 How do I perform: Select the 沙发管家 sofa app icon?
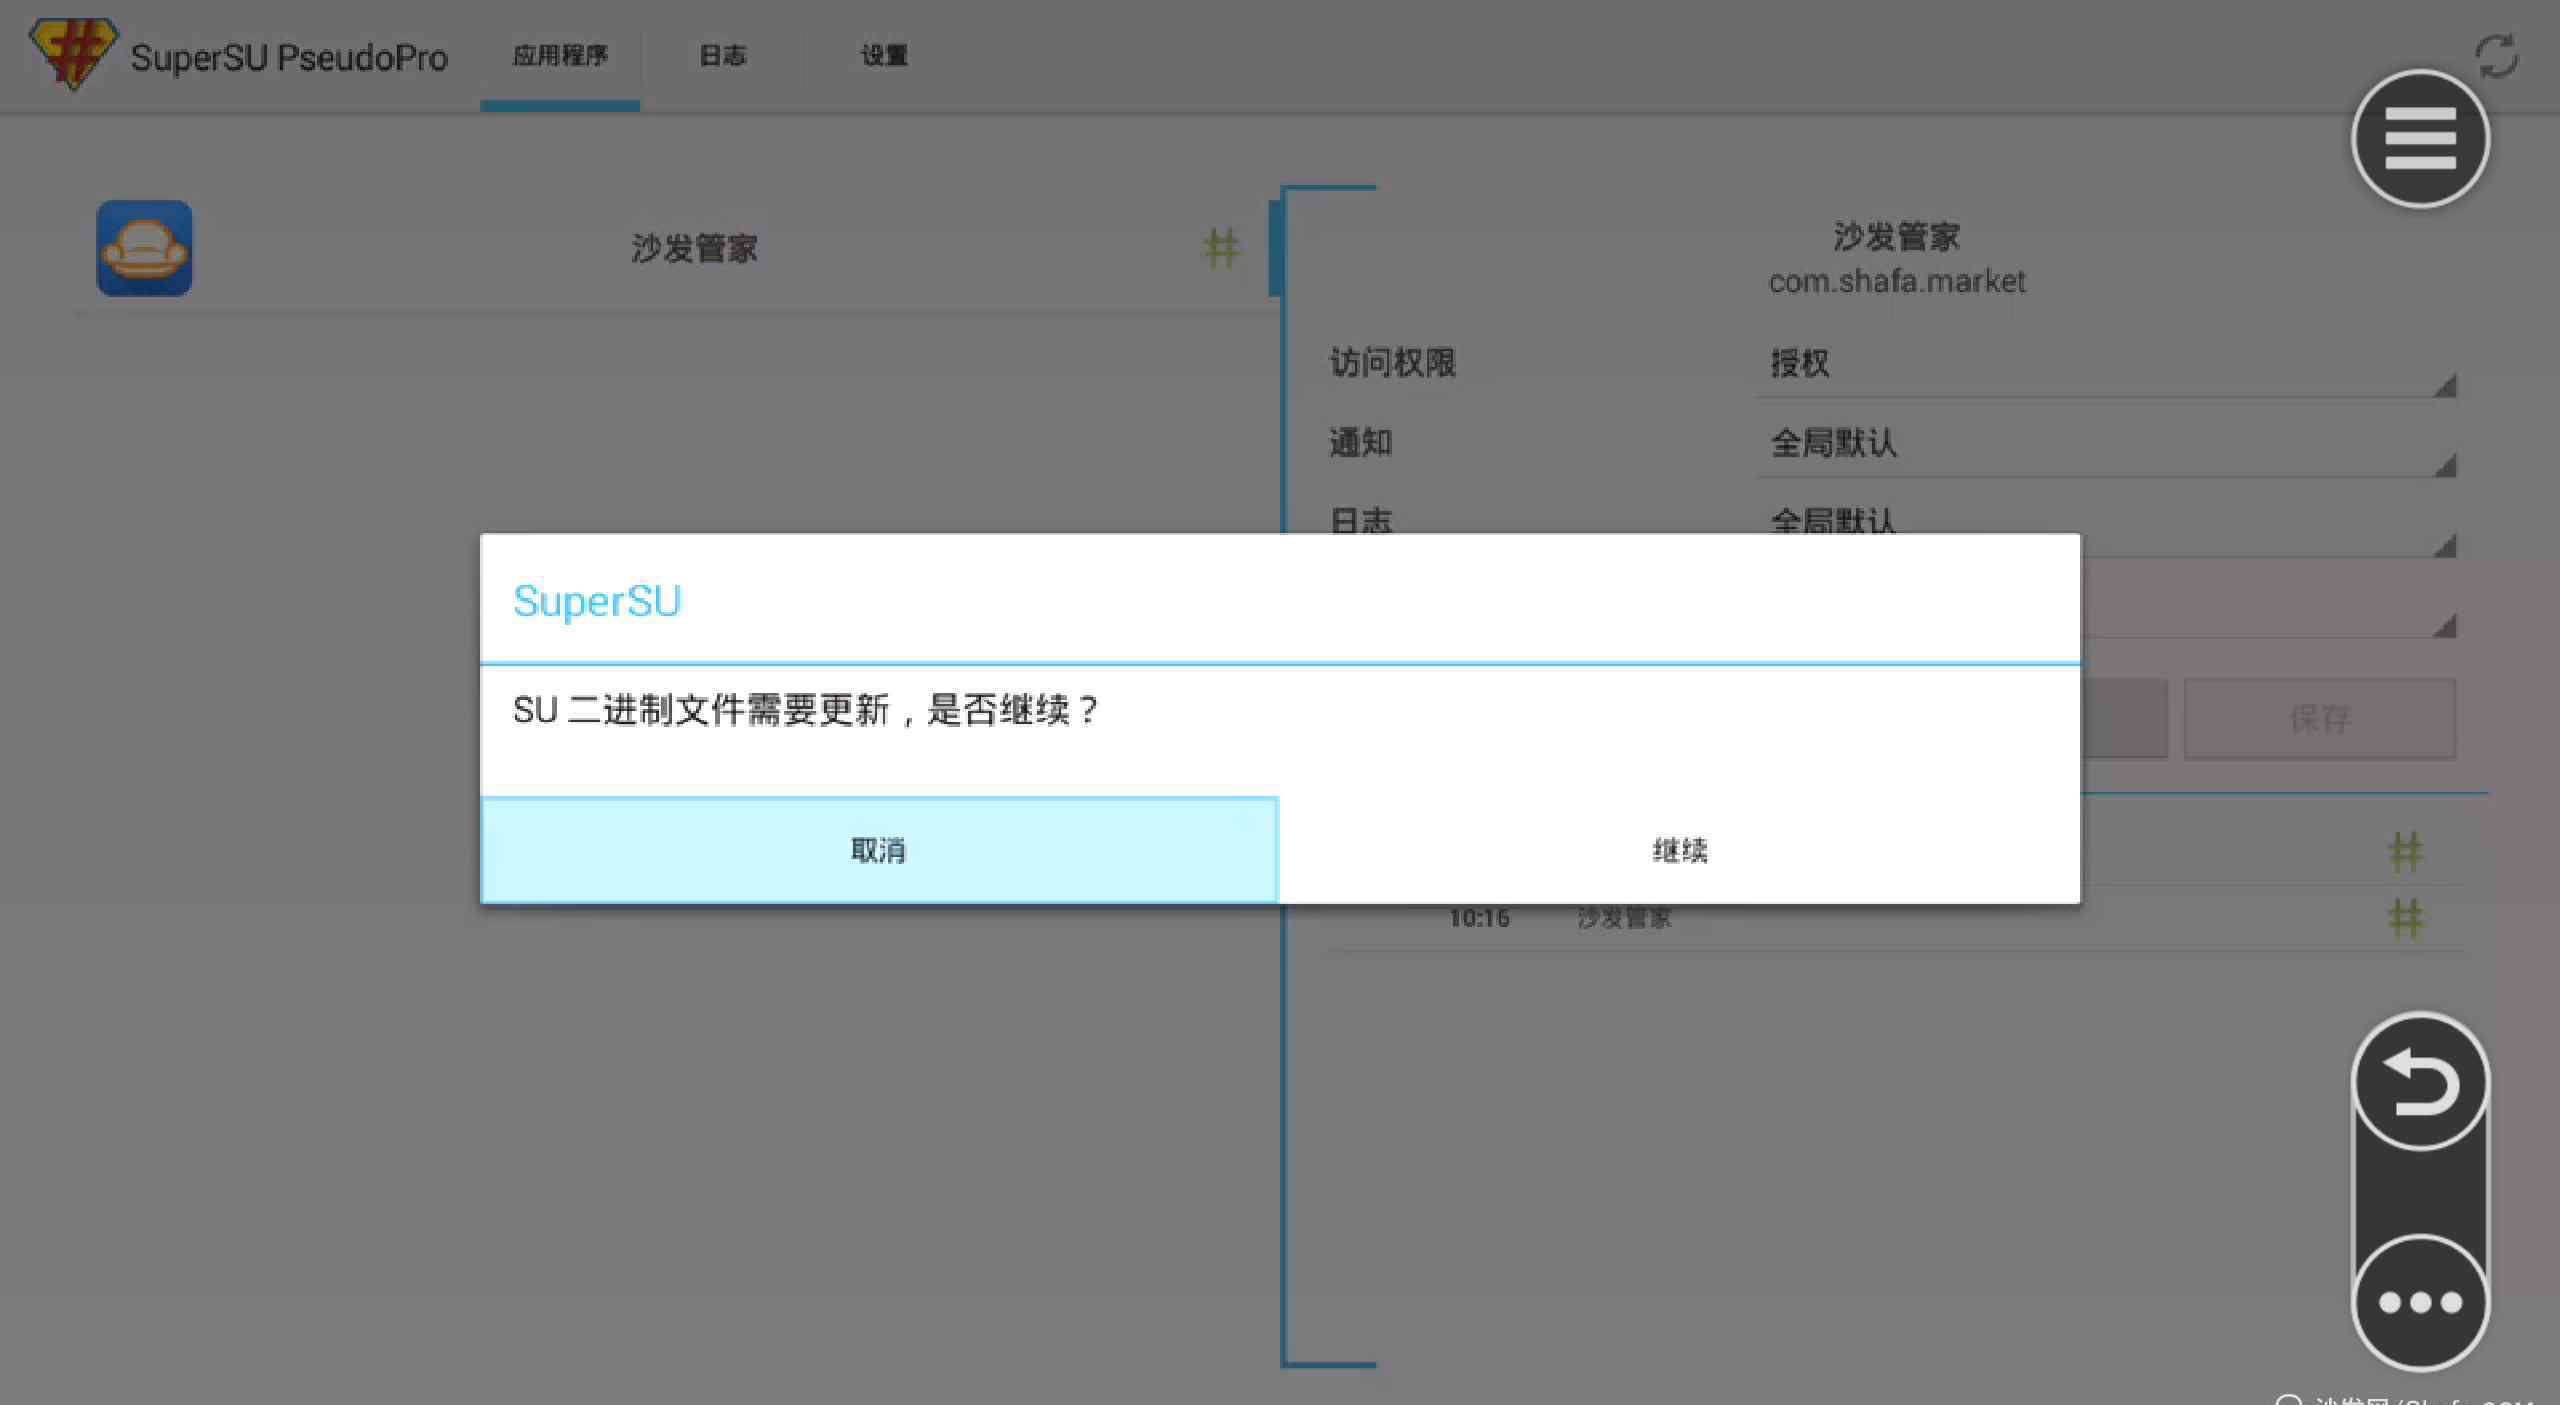(144, 248)
